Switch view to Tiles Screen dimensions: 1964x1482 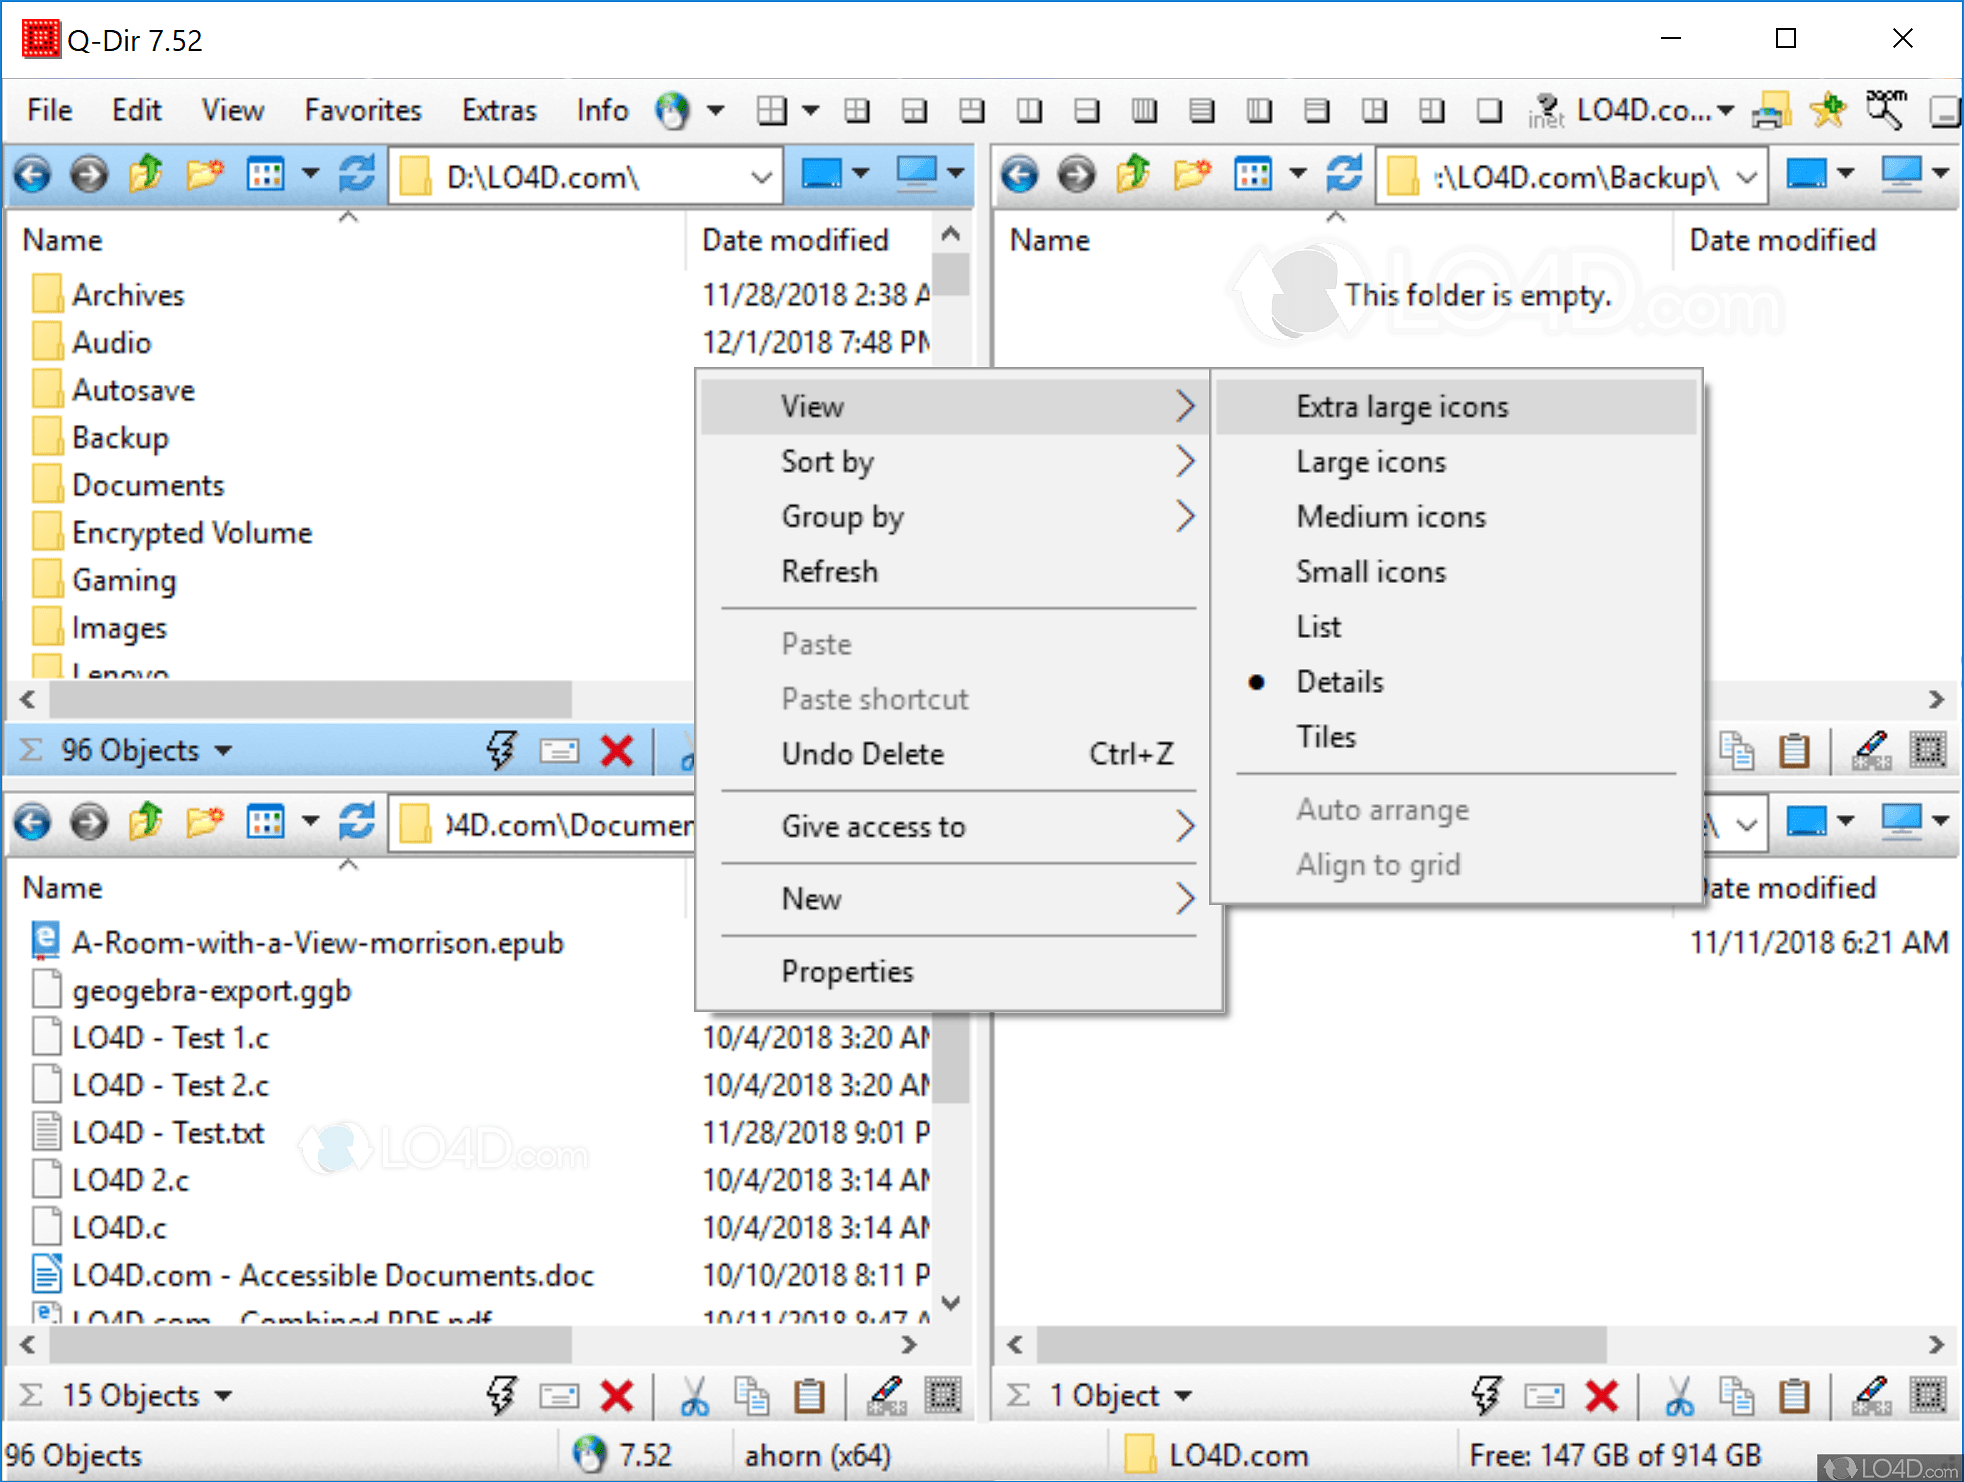[1326, 737]
